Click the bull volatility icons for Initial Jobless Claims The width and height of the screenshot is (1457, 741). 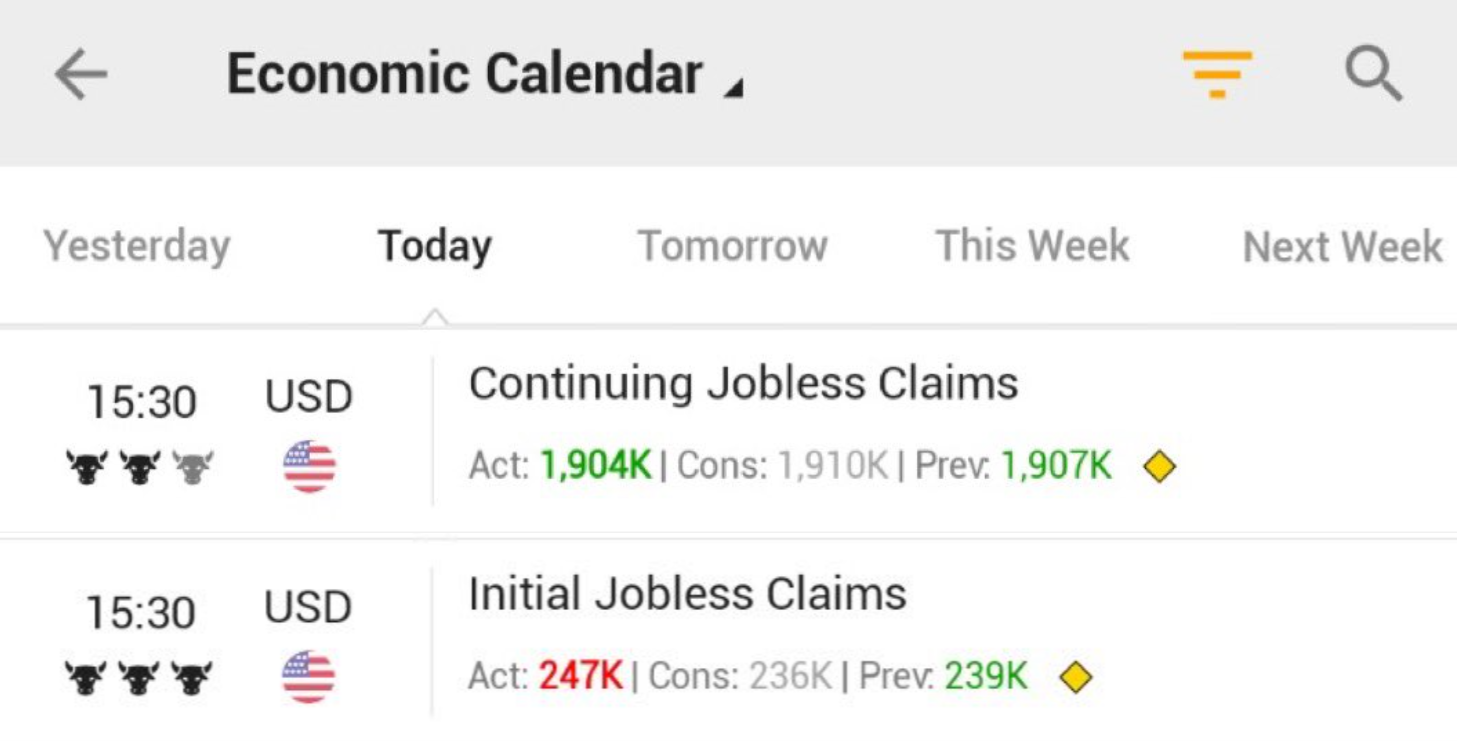tap(139, 678)
